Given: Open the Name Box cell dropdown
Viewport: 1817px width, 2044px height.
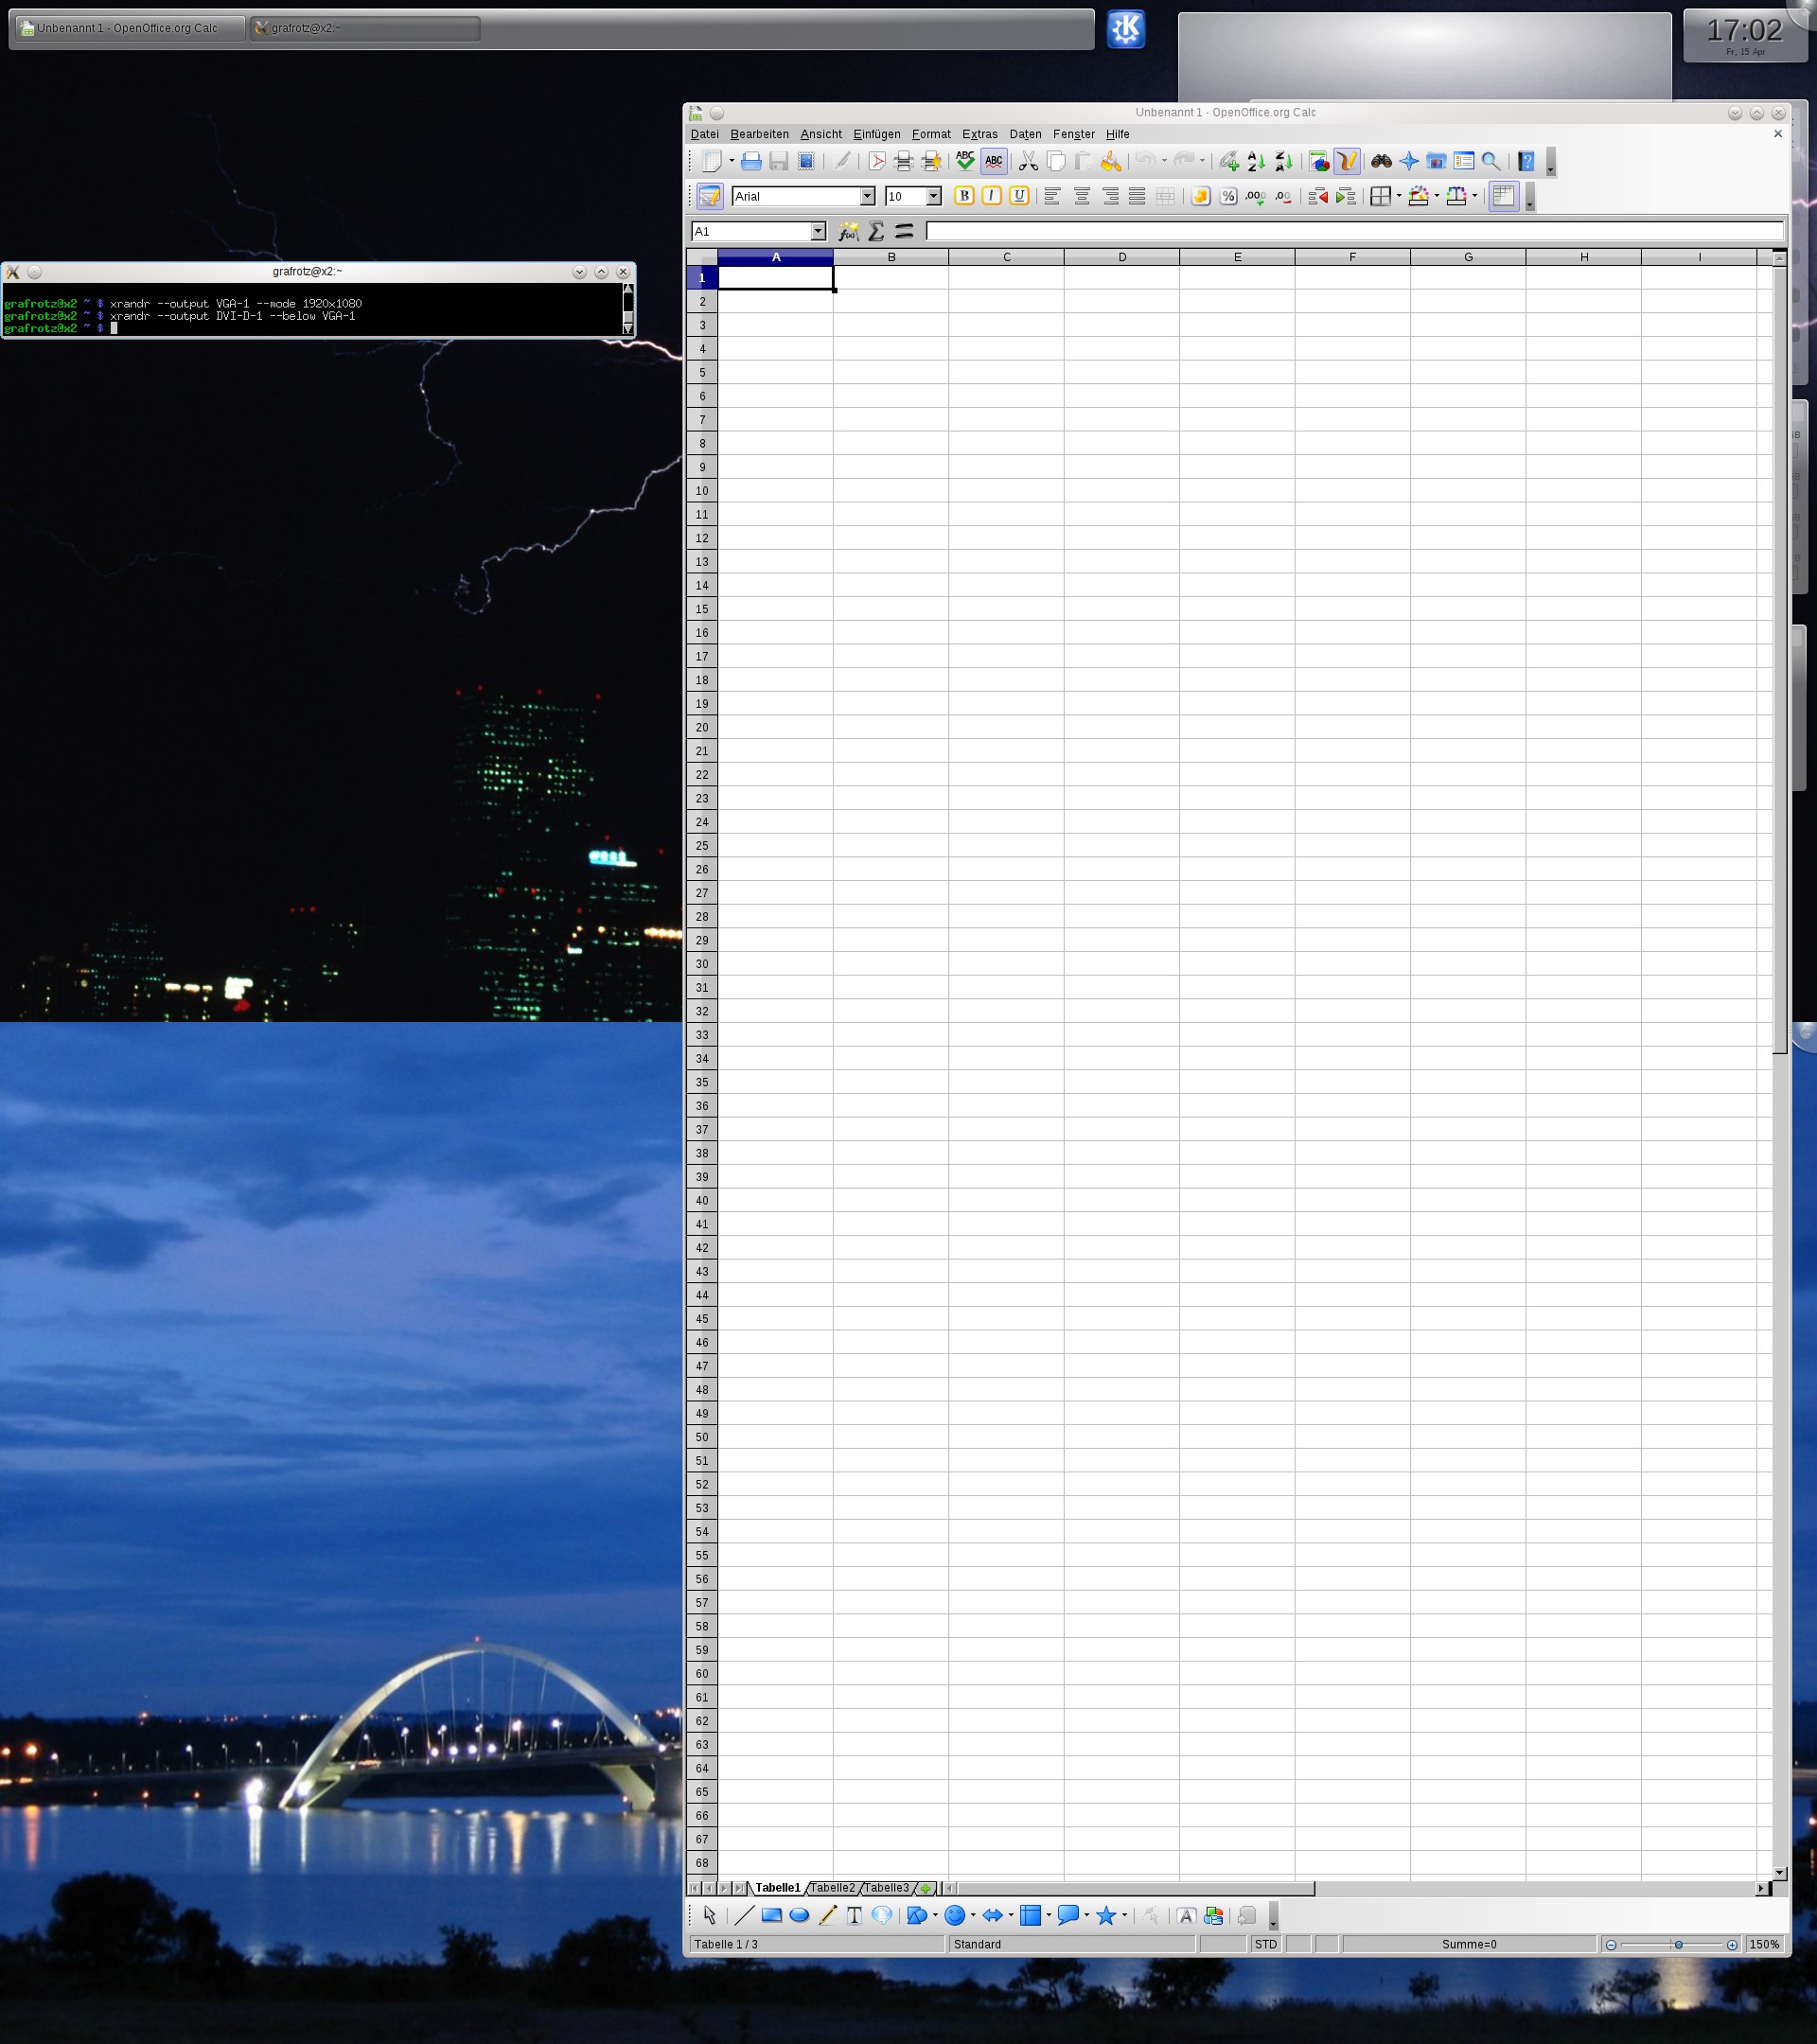Looking at the screenshot, I should click(x=817, y=231).
